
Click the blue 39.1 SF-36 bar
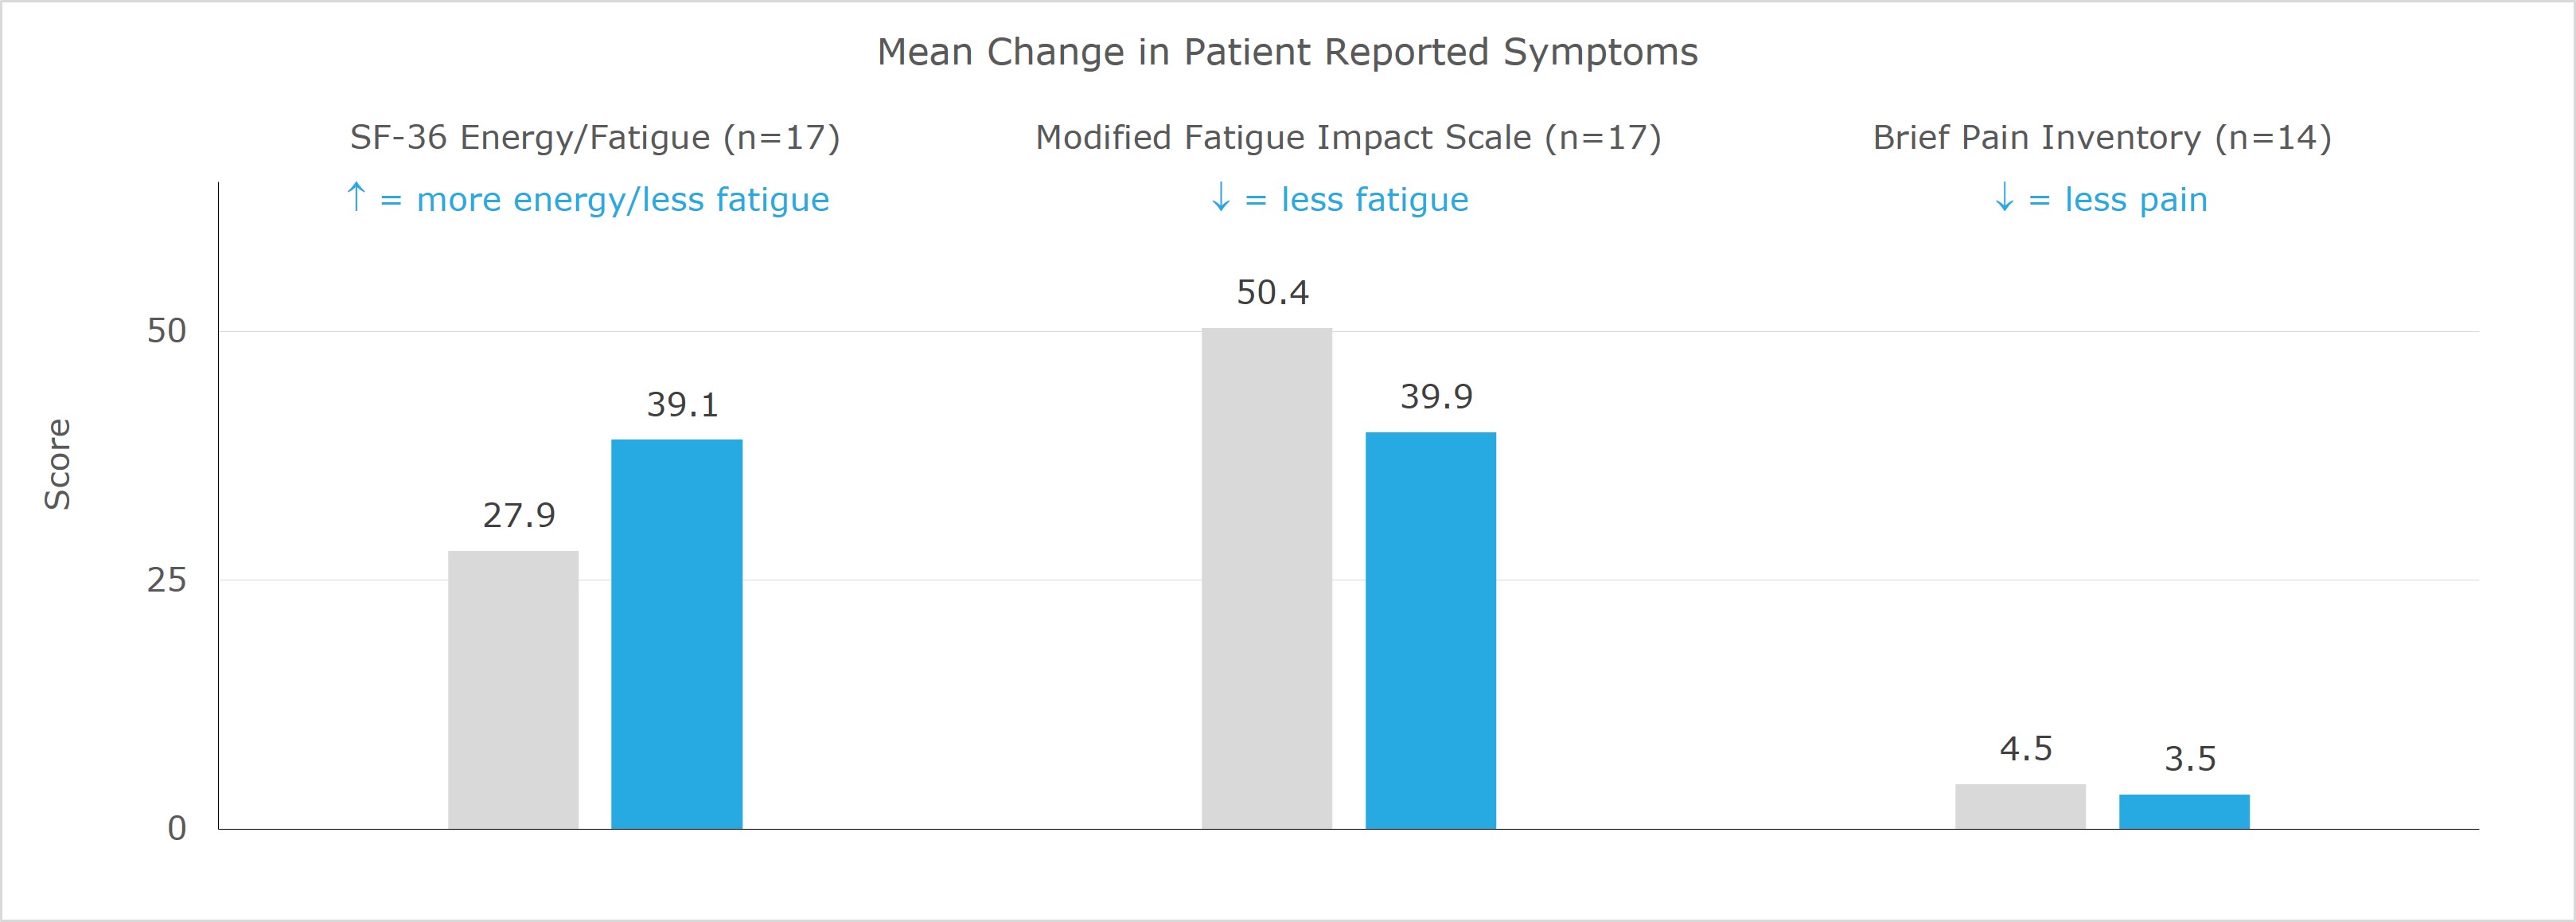tap(677, 634)
